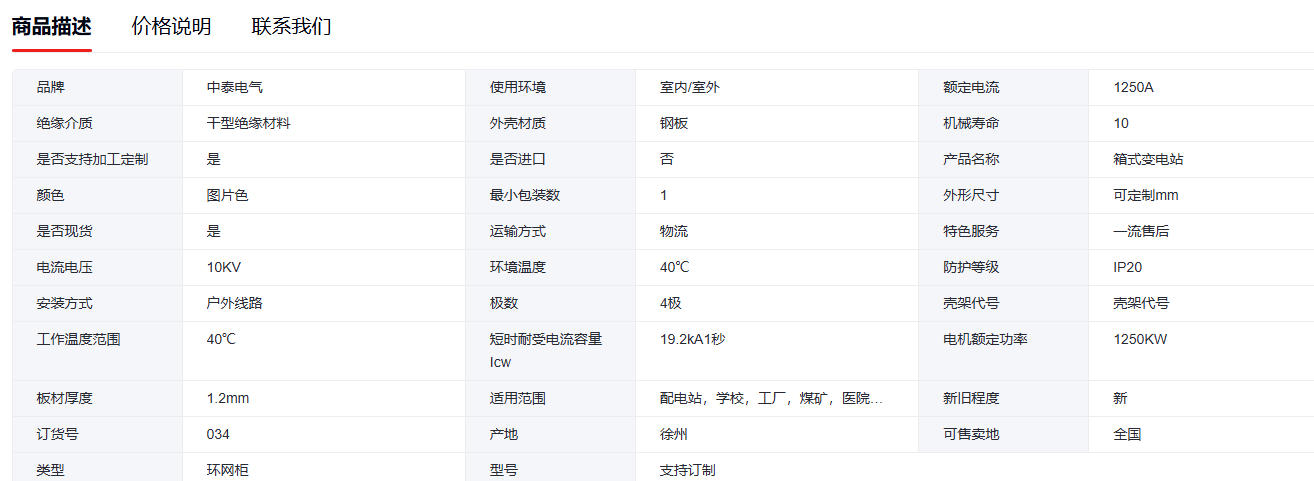Screen dimensions: 1314x481
Task: Click the 订货号 value 034
Action: [218, 434]
